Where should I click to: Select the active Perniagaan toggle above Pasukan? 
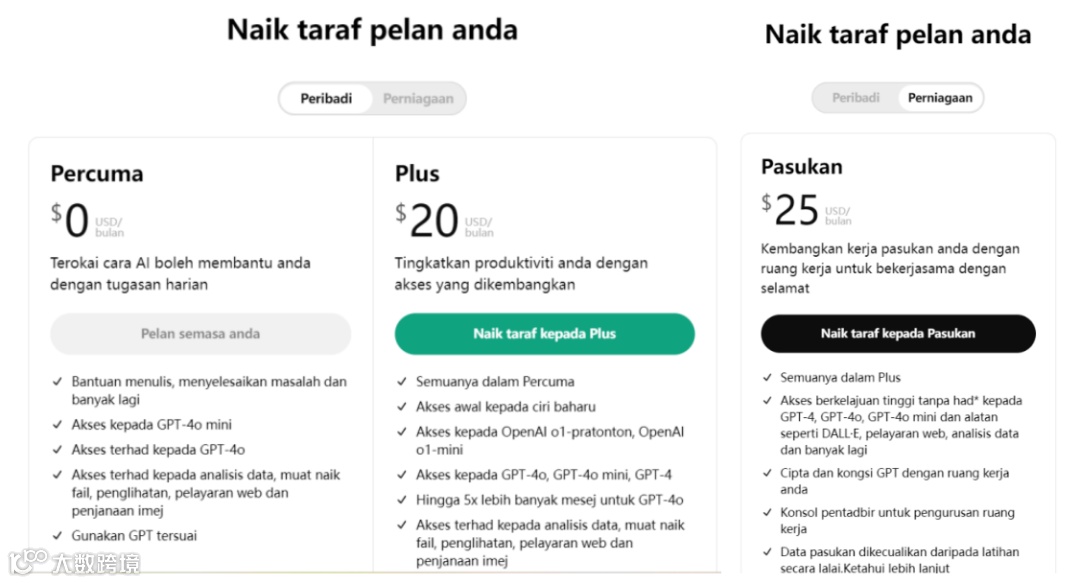tap(940, 98)
